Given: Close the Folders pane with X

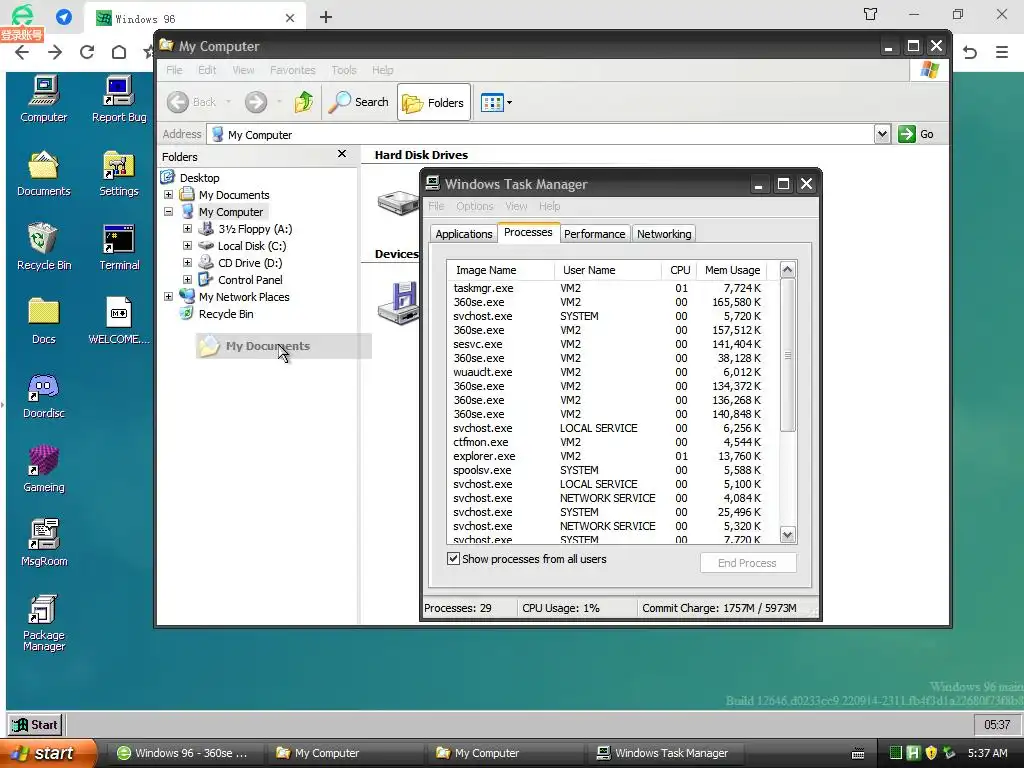Looking at the screenshot, I should pos(342,153).
